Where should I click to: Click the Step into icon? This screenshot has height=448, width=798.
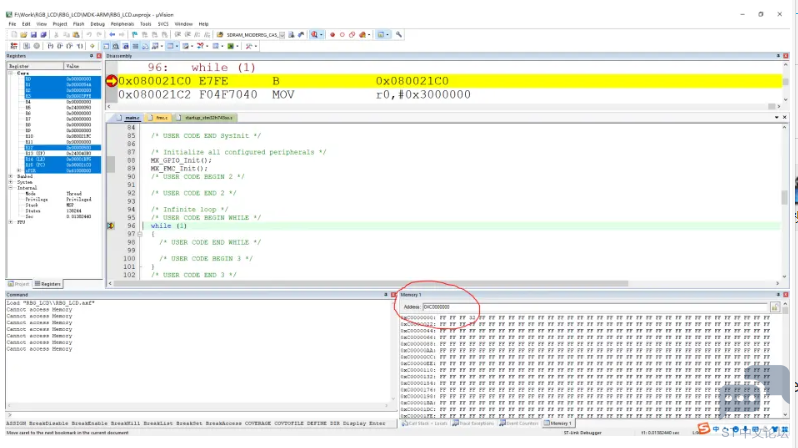click(50, 46)
